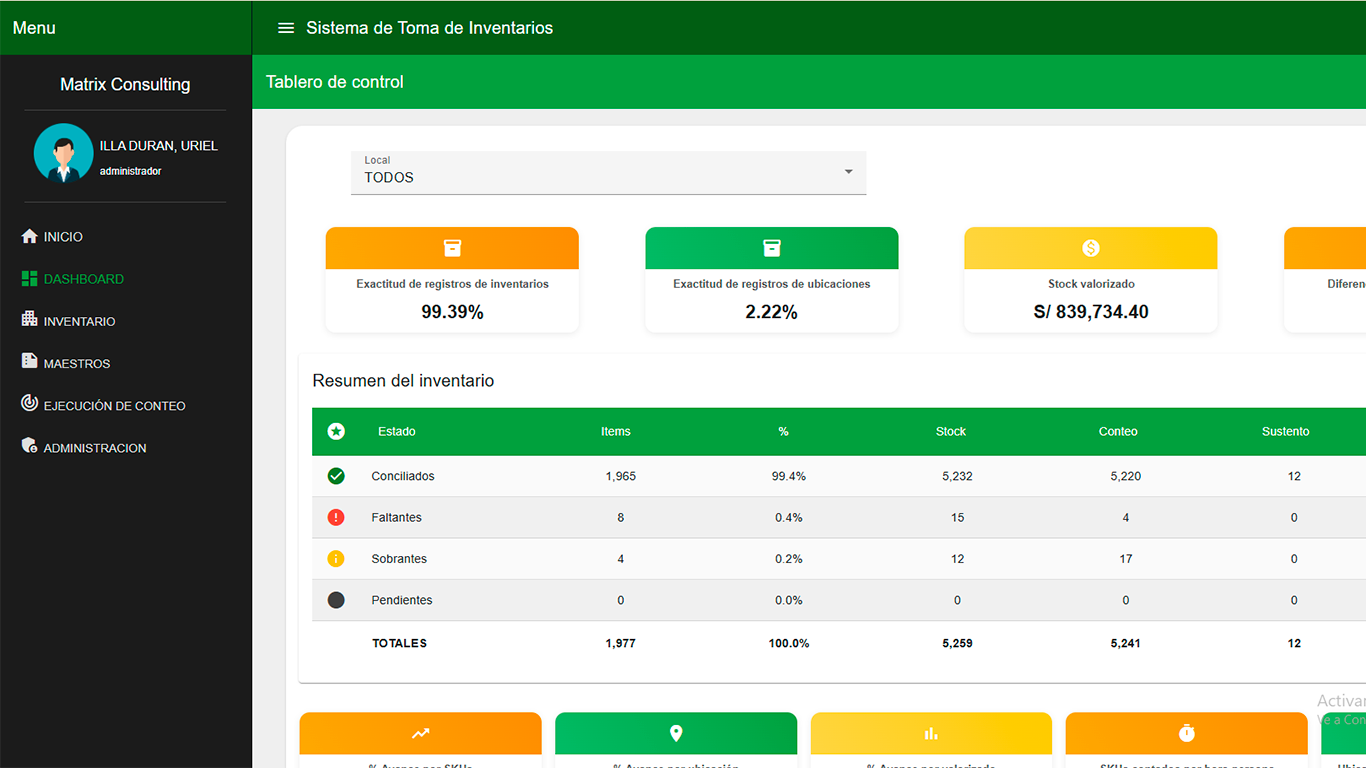Click green check icon for Conciliados
1366x768 pixels.
click(336, 476)
